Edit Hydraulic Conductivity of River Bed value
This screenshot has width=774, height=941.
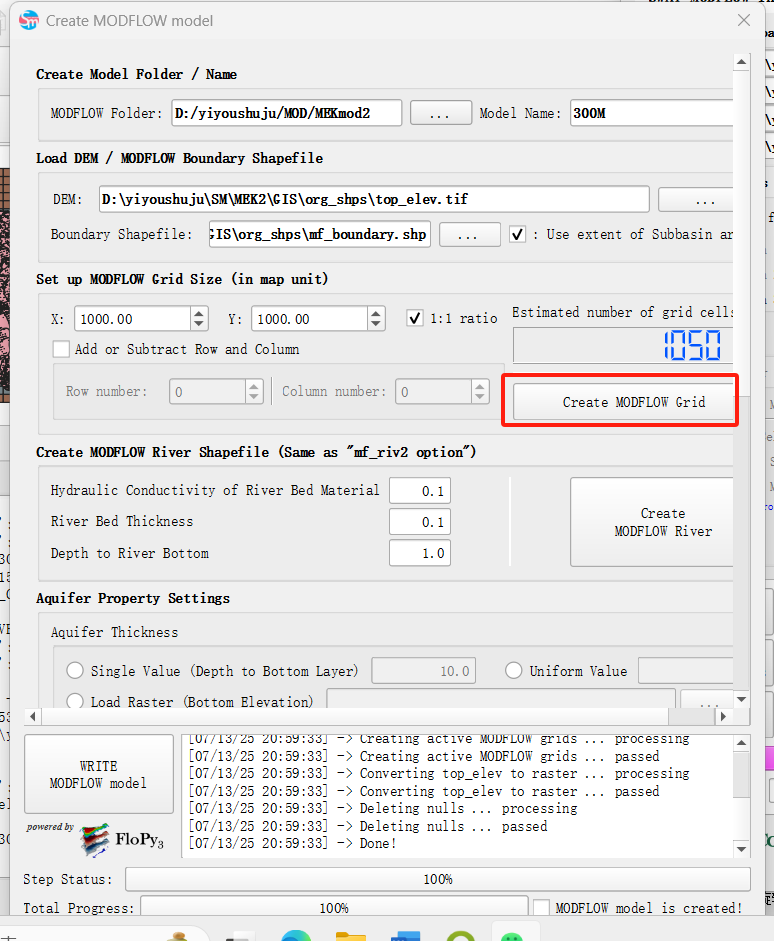(420, 491)
